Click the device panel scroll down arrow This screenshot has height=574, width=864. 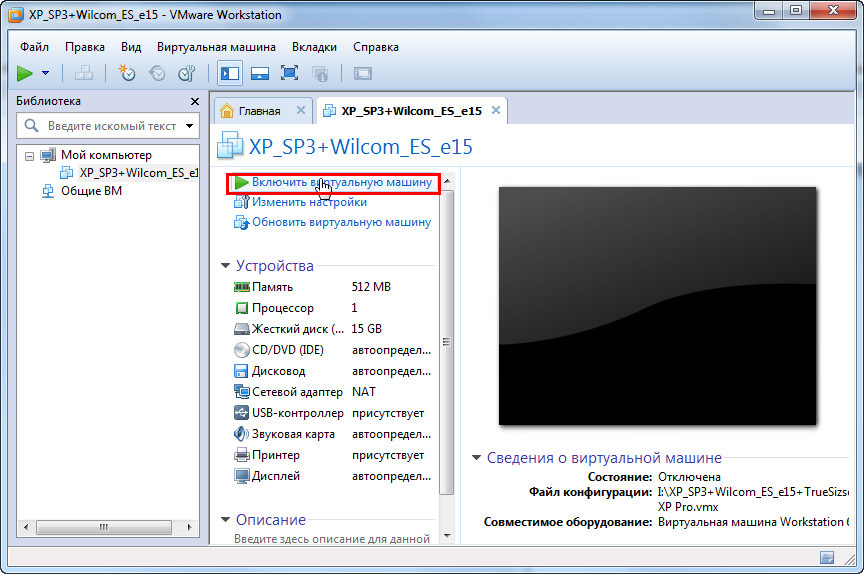(447, 536)
